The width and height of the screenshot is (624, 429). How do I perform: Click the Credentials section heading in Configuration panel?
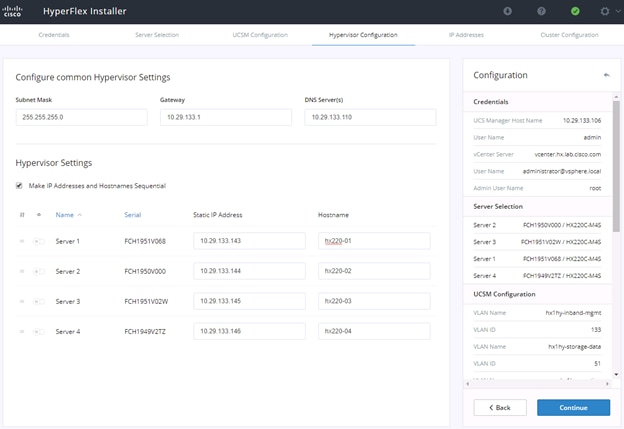pos(491,102)
